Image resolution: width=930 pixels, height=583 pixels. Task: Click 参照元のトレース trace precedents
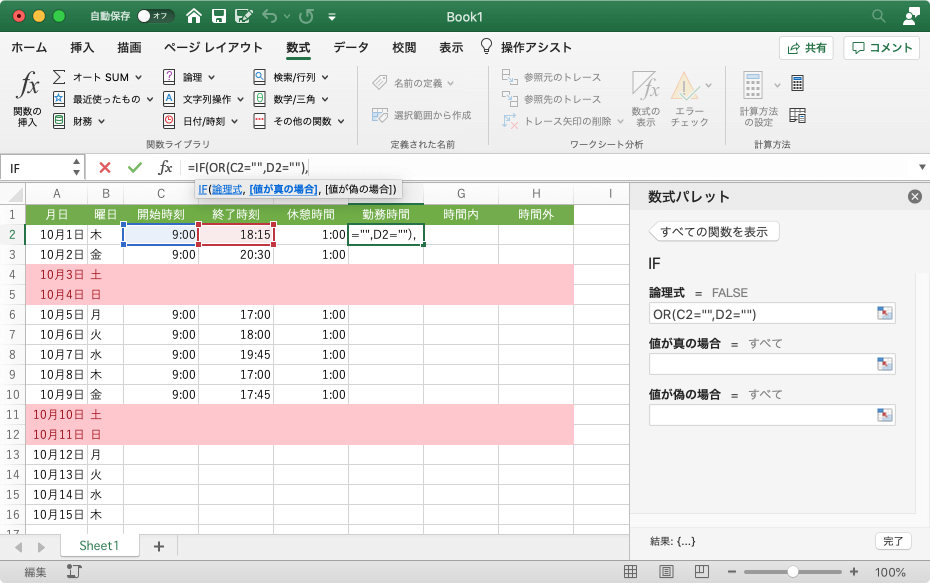coord(552,77)
